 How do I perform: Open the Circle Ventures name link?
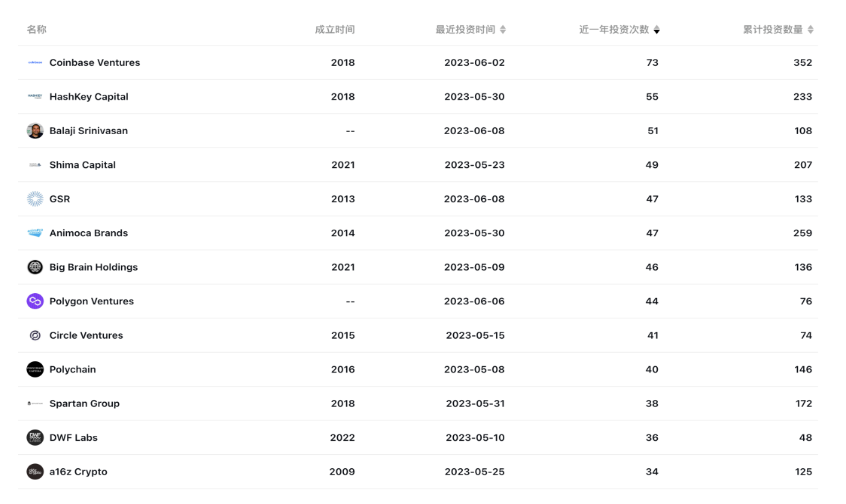pos(86,335)
